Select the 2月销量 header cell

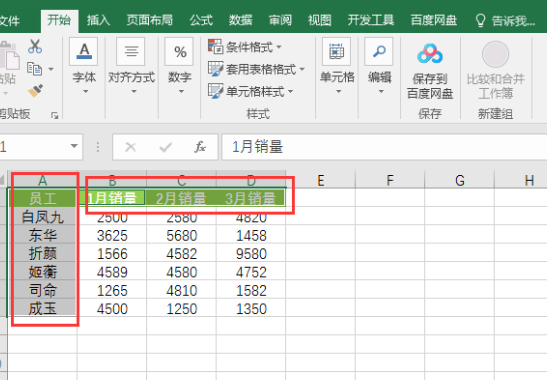tap(181, 198)
